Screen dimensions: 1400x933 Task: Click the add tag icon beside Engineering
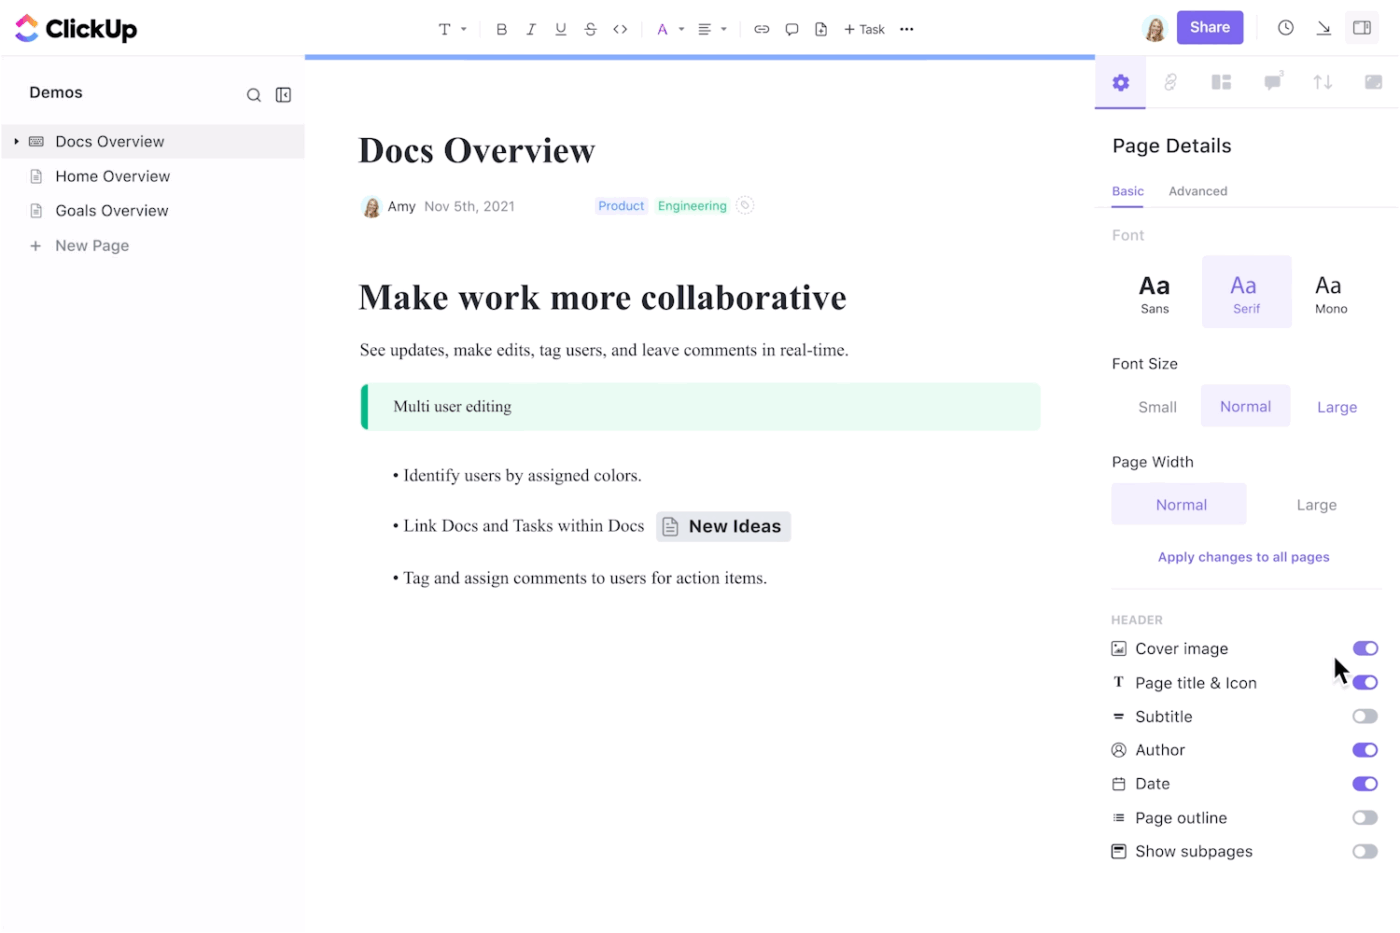pos(745,206)
